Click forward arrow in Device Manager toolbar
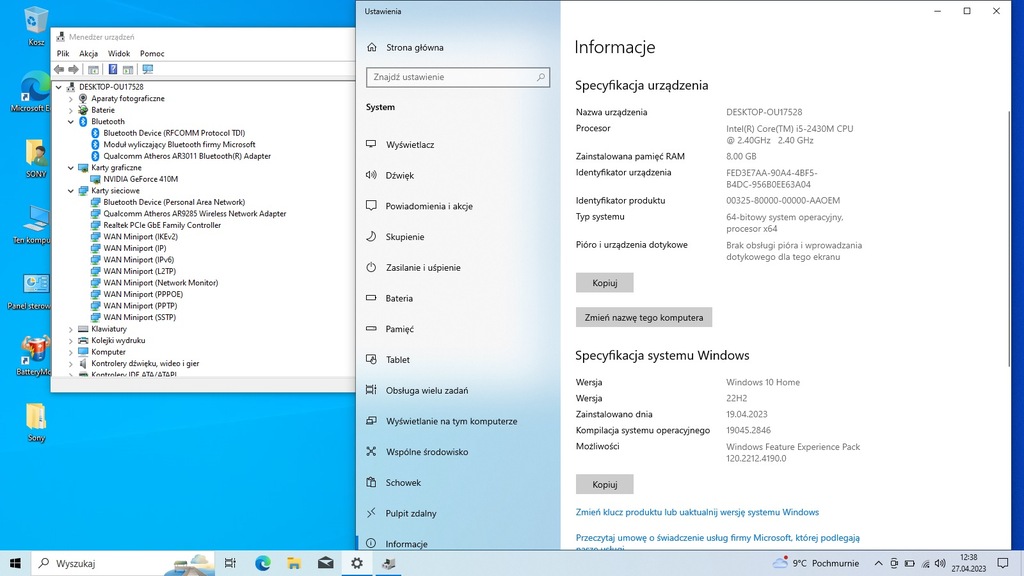The height and width of the screenshot is (576, 1024). coord(73,69)
